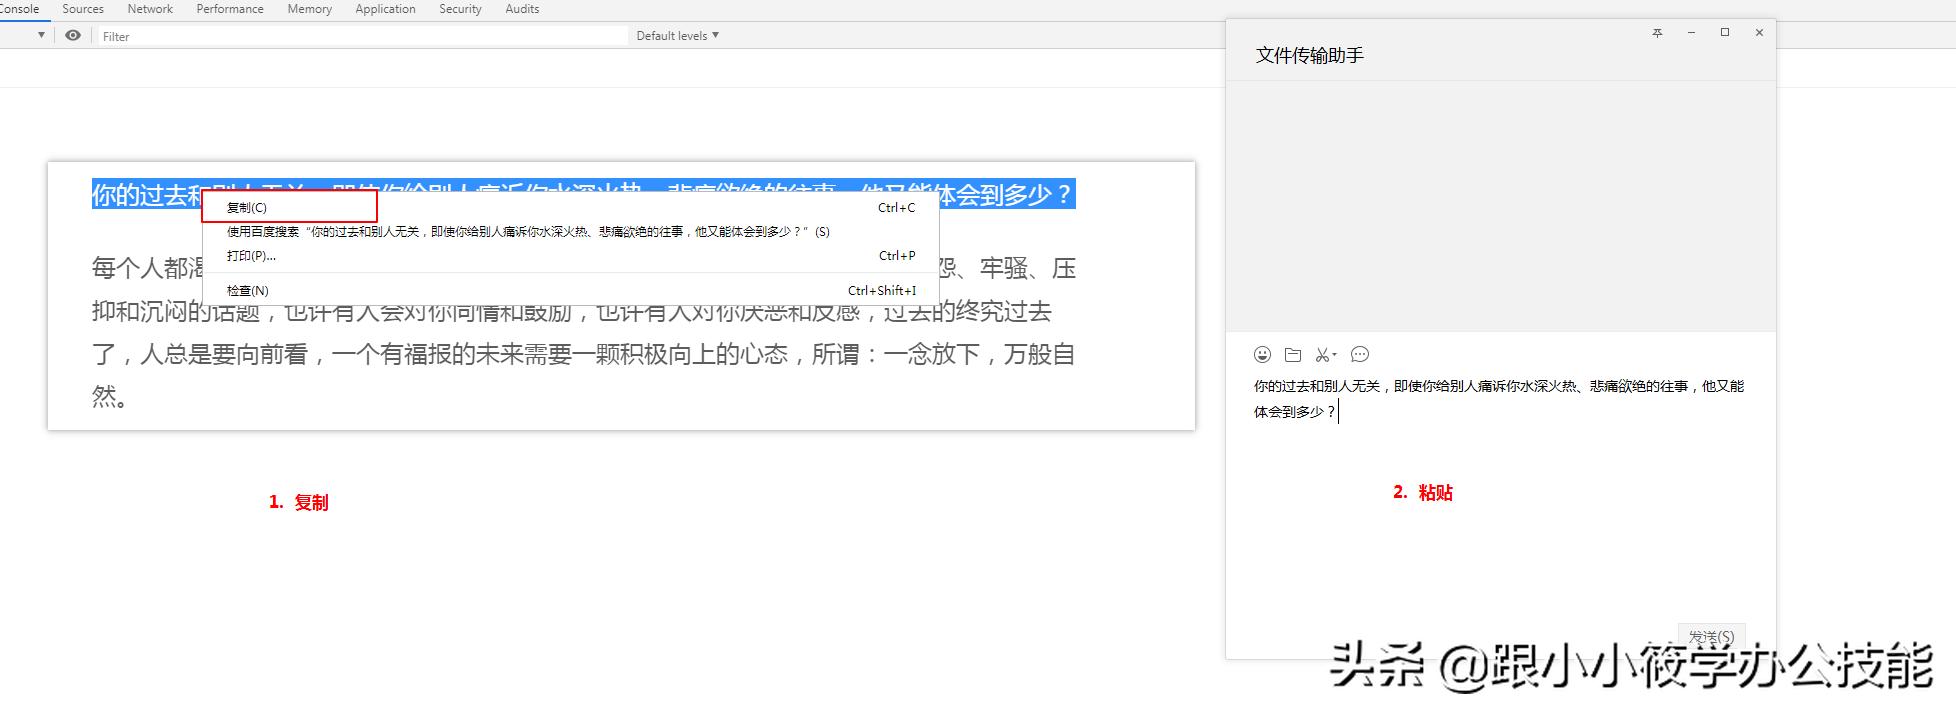Select 检查(N) in the context menu
The height and width of the screenshot is (712, 1956).
pyautogui.click(x=570, y=290)
